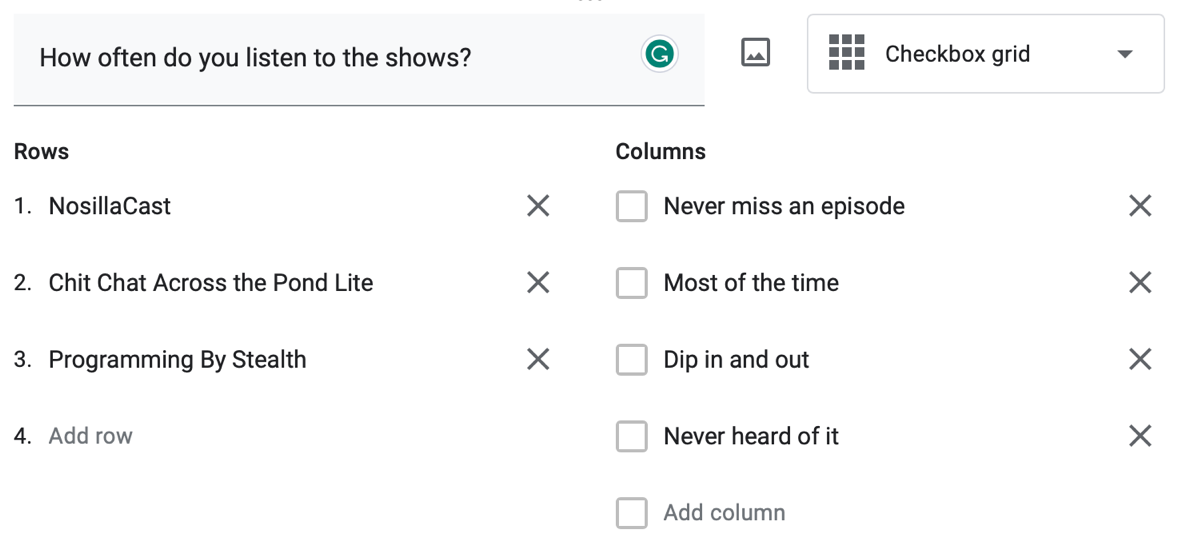The image size is (1198, 558).
Task: Click the add image icon
Action: click(x=755, y=53)
